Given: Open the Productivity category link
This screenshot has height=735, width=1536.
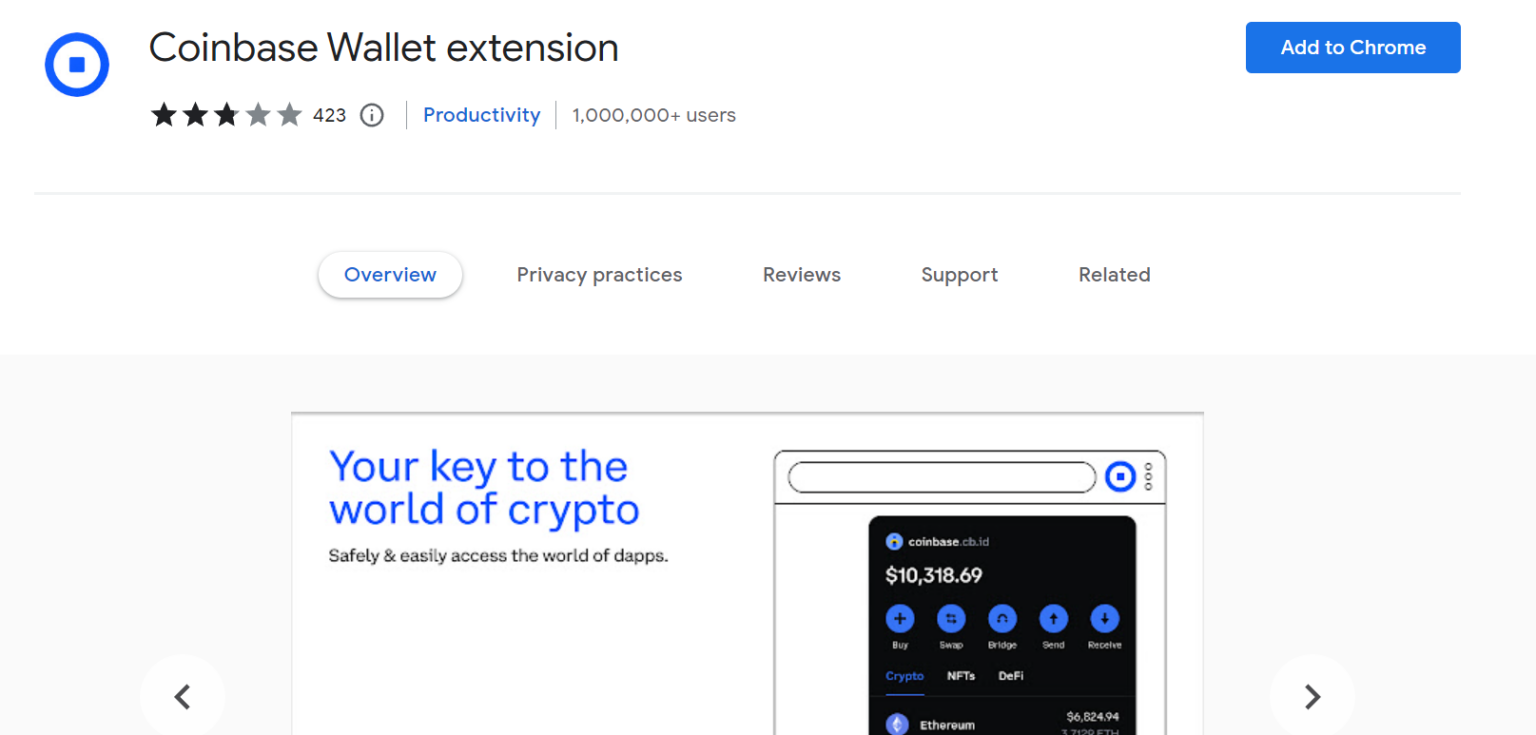Looking at the screenshot, I should (482, 115).
